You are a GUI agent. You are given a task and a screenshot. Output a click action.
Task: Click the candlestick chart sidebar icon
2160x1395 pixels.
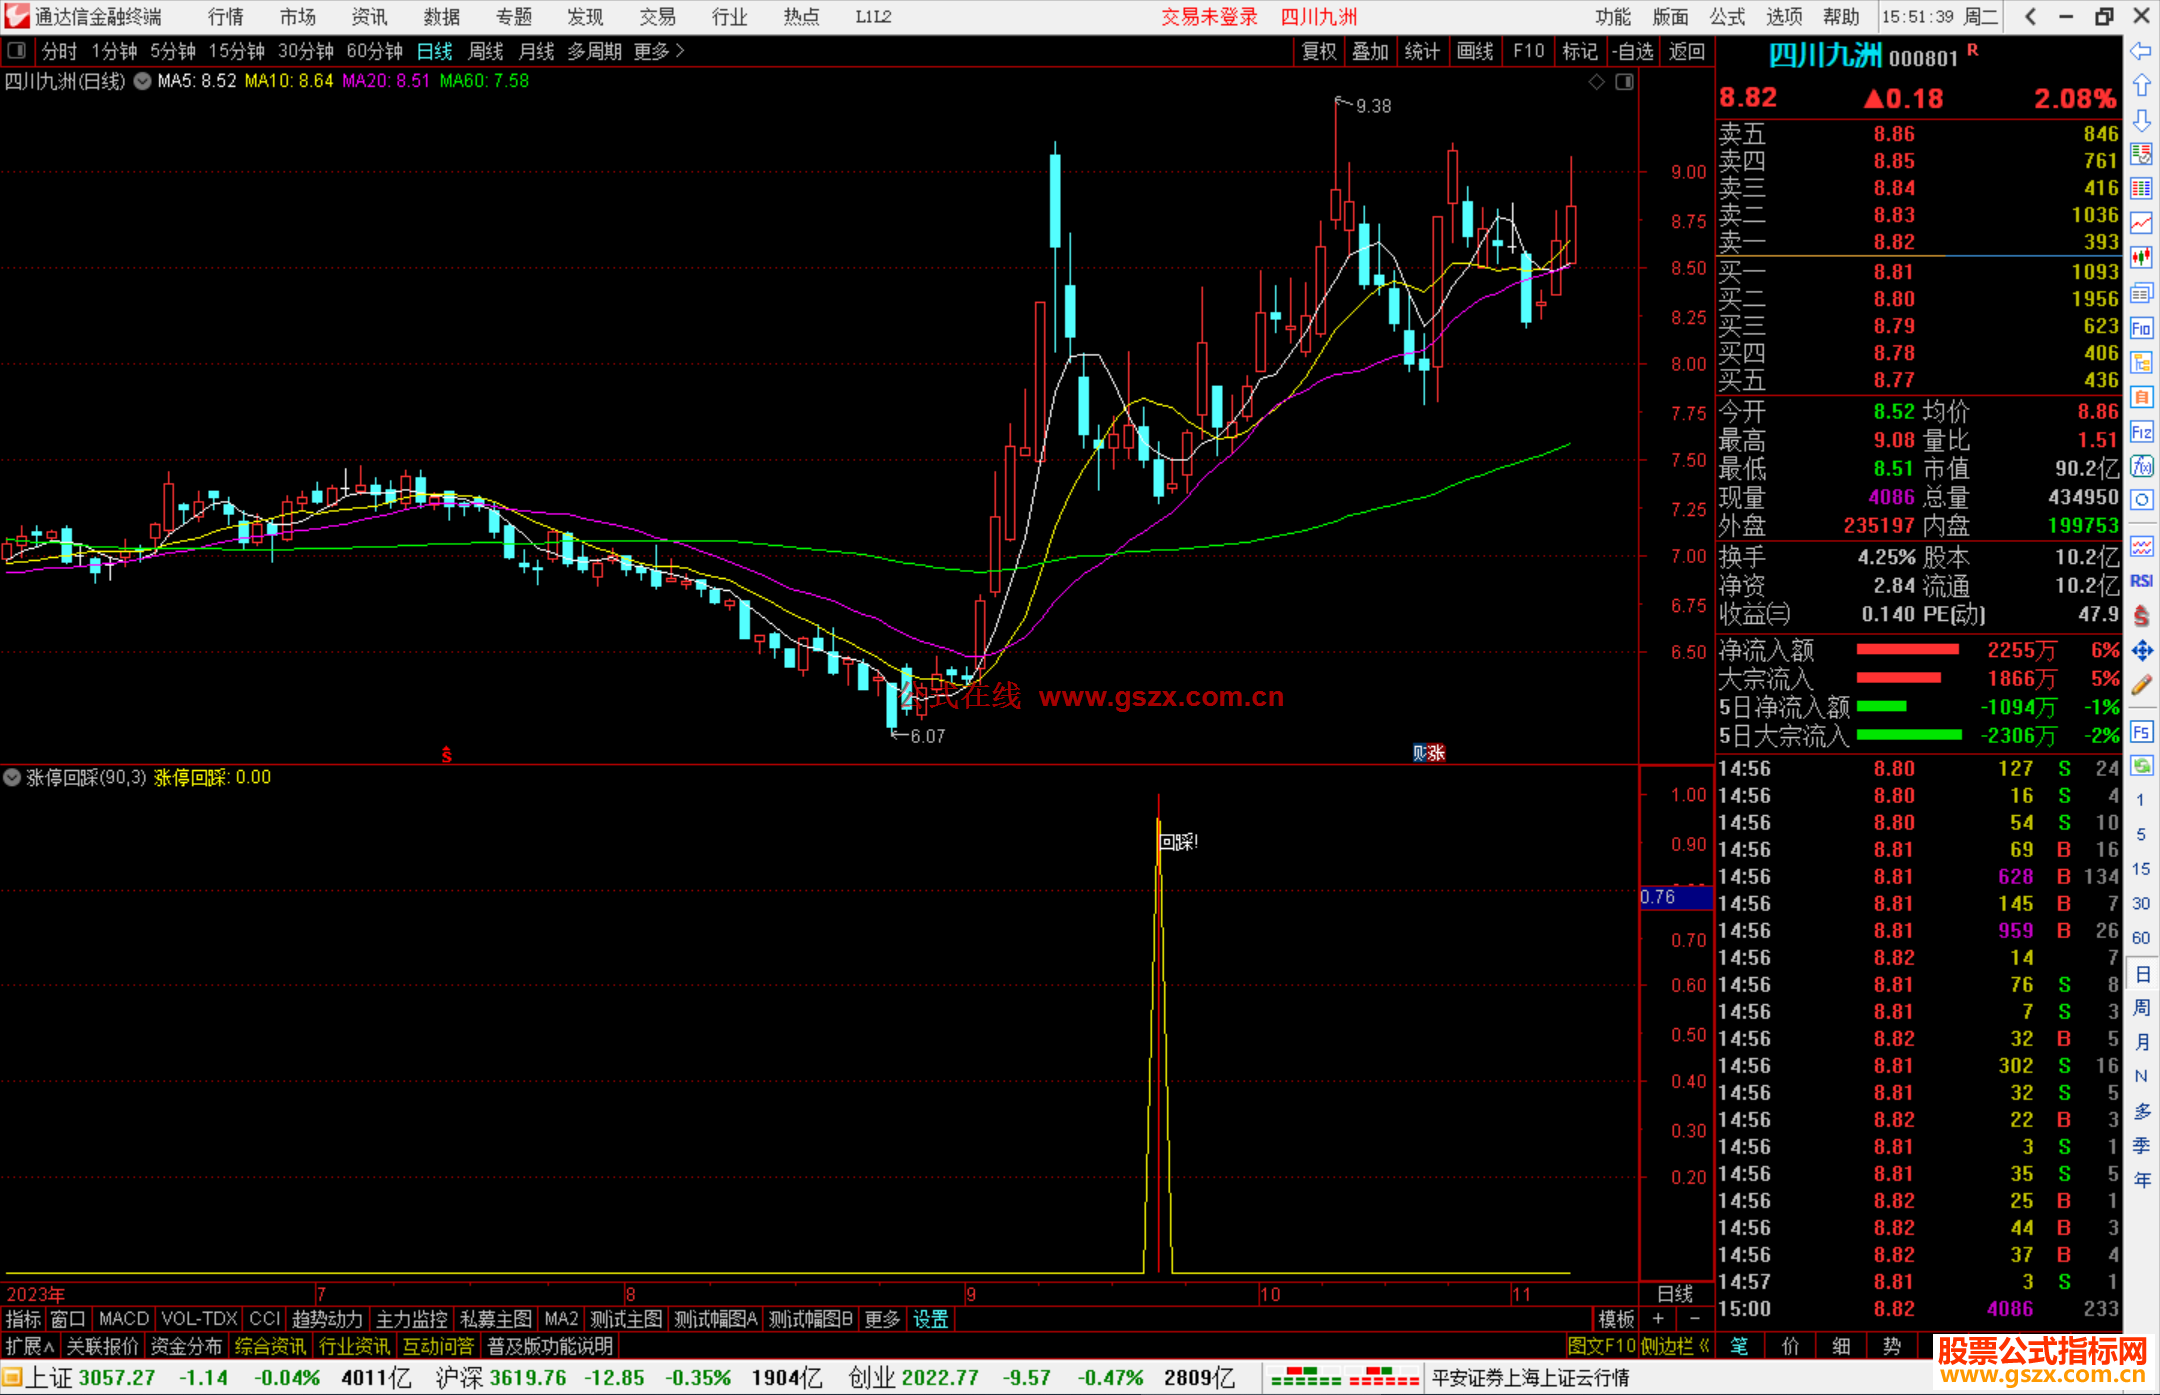2141,258
